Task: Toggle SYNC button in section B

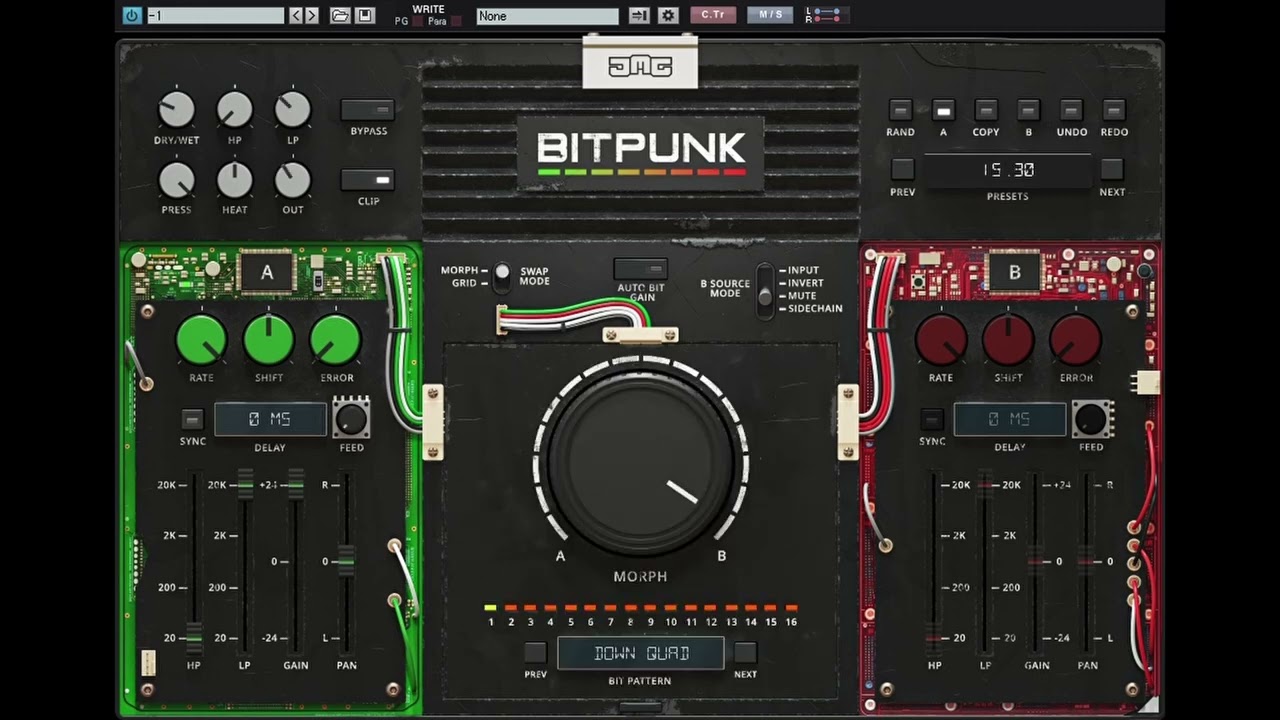Action: (x=932, y=420)
